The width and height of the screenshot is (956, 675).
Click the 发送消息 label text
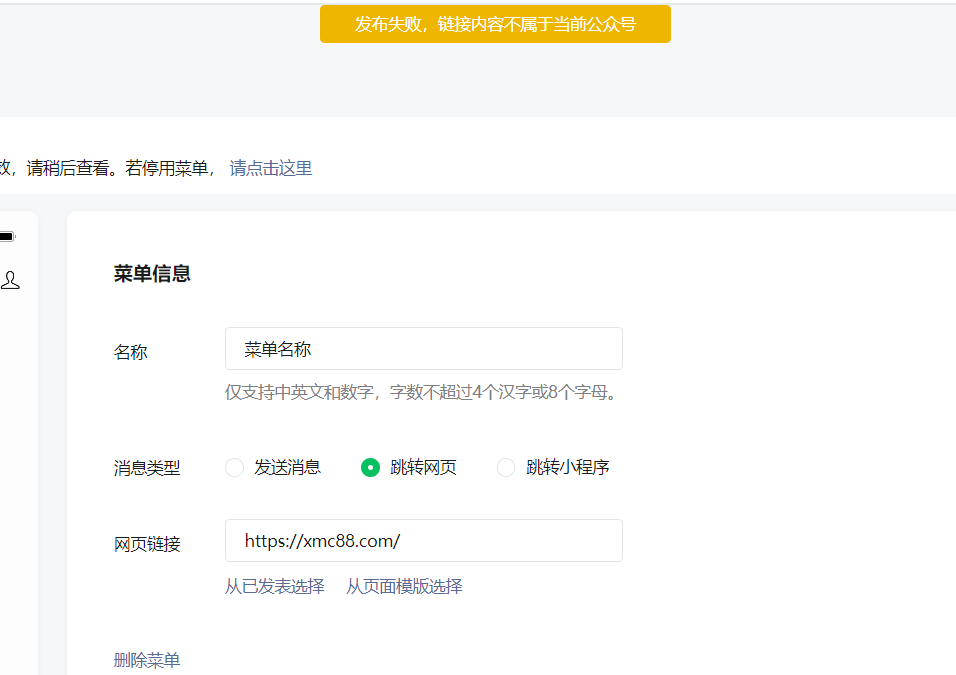pyautogui.click(x=287, y=467)
